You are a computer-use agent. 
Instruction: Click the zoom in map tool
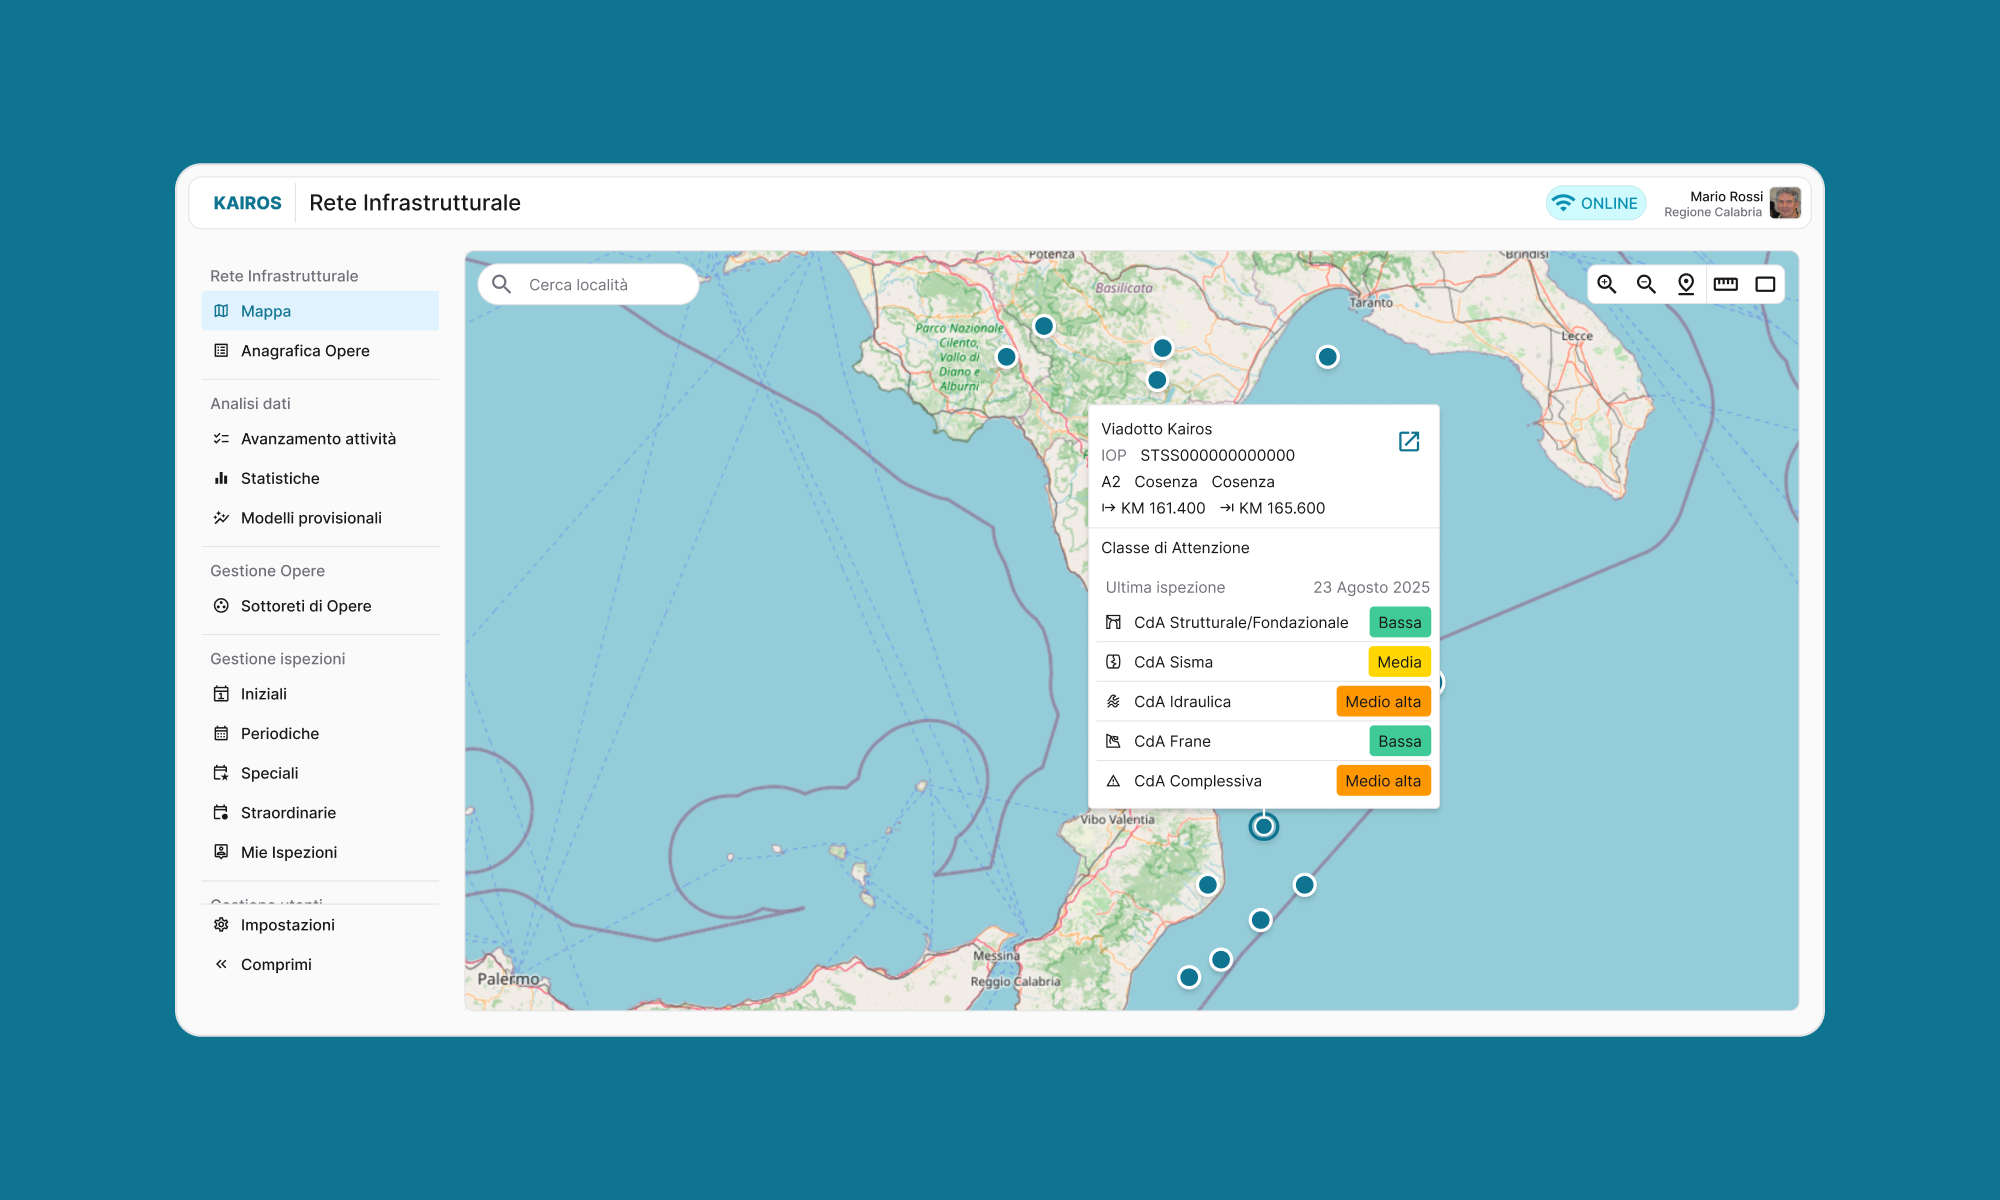(1607, 284)
